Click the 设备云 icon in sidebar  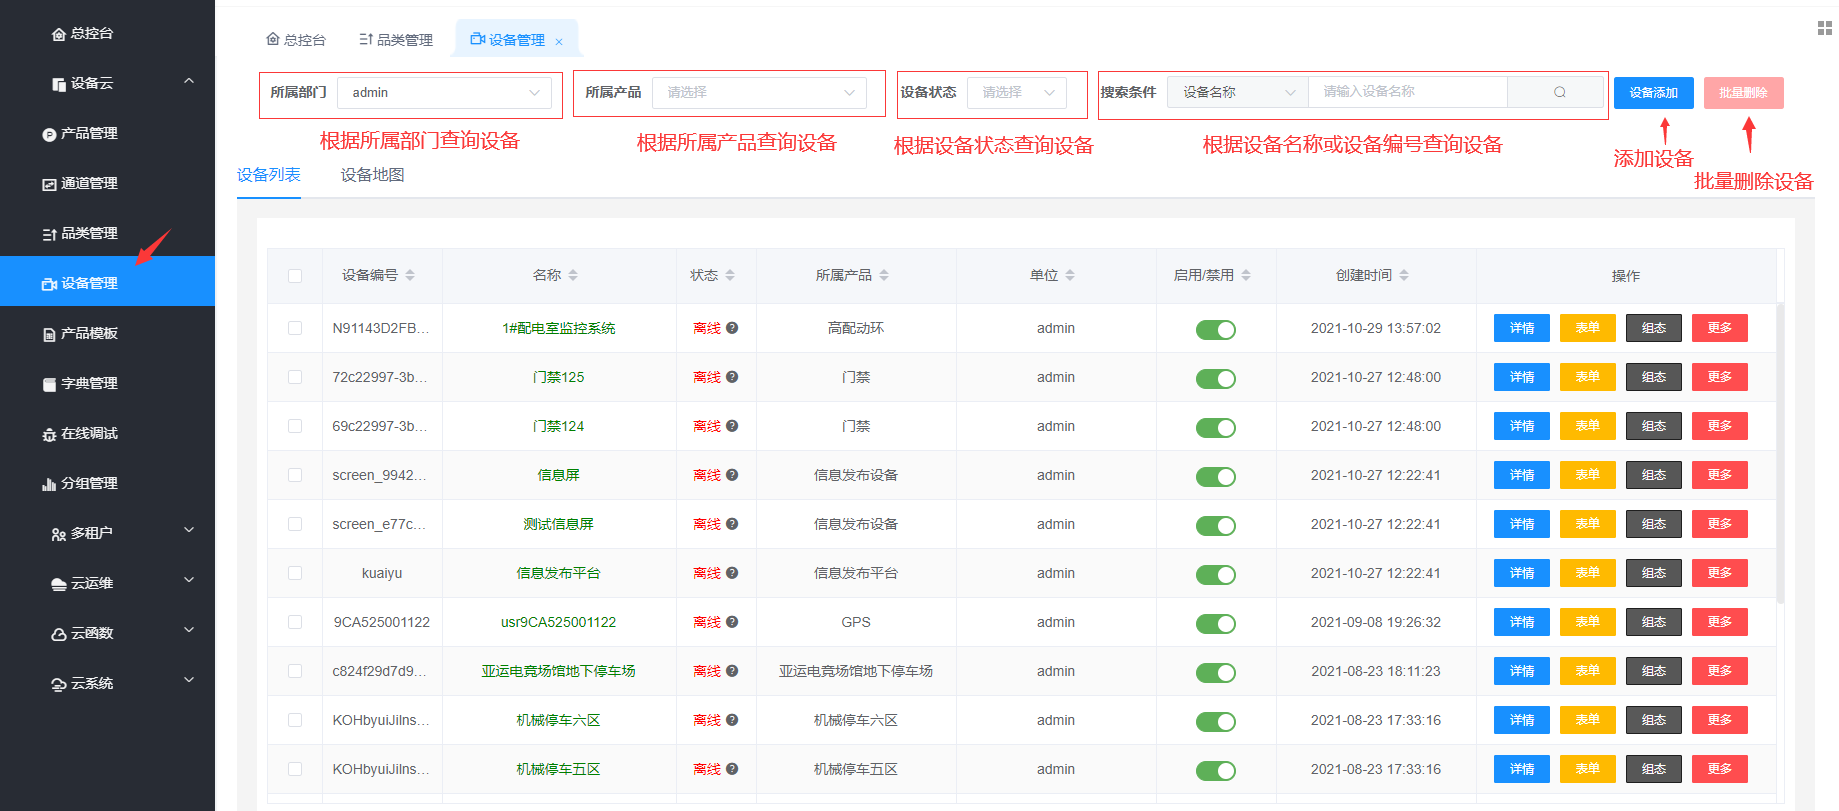59,84
